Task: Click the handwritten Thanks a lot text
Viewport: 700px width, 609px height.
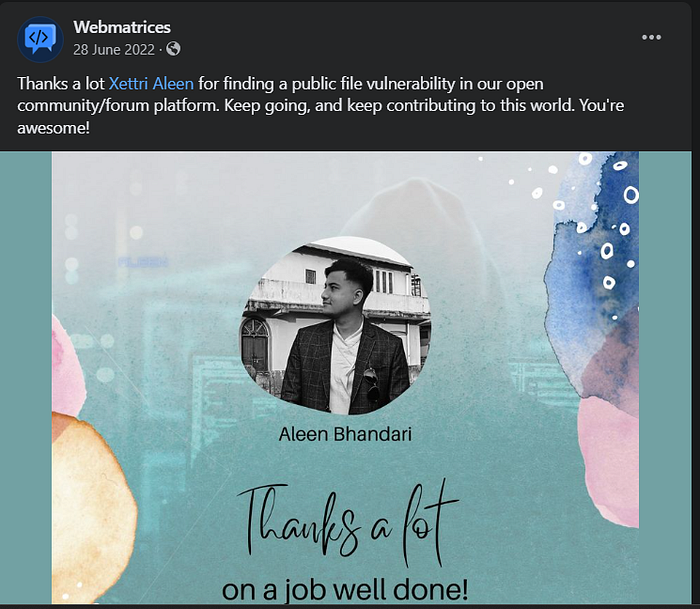Action: point(347,526)
